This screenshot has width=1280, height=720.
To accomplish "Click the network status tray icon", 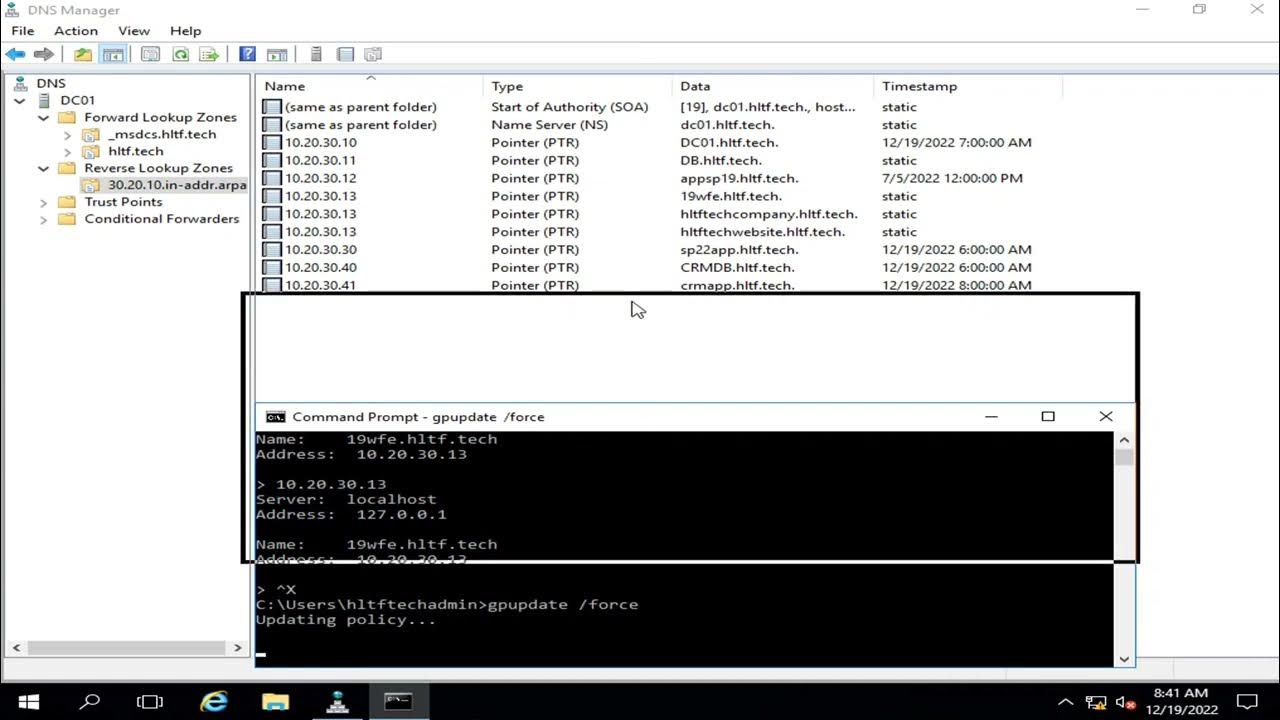I will [1096, 702].
